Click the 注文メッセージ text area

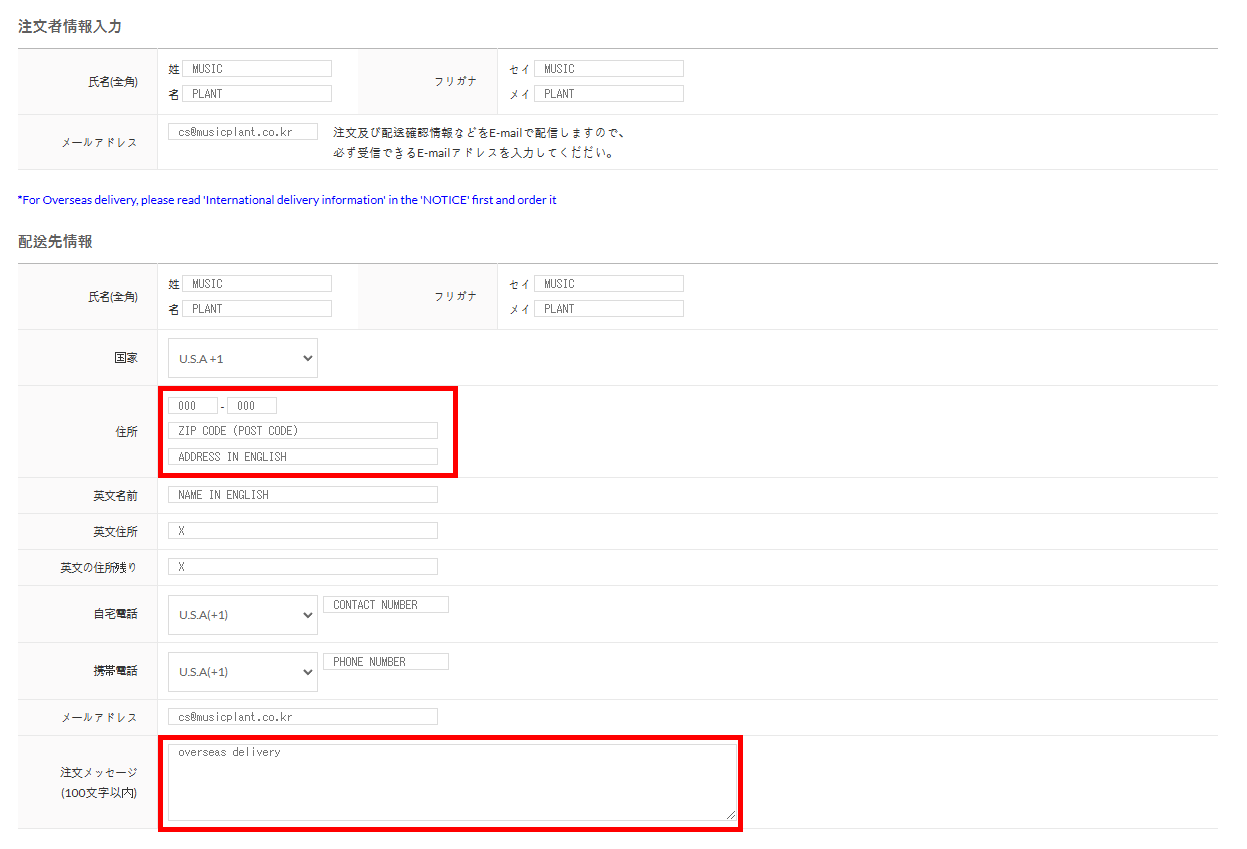pyautogui.click(x=452, y=782)
